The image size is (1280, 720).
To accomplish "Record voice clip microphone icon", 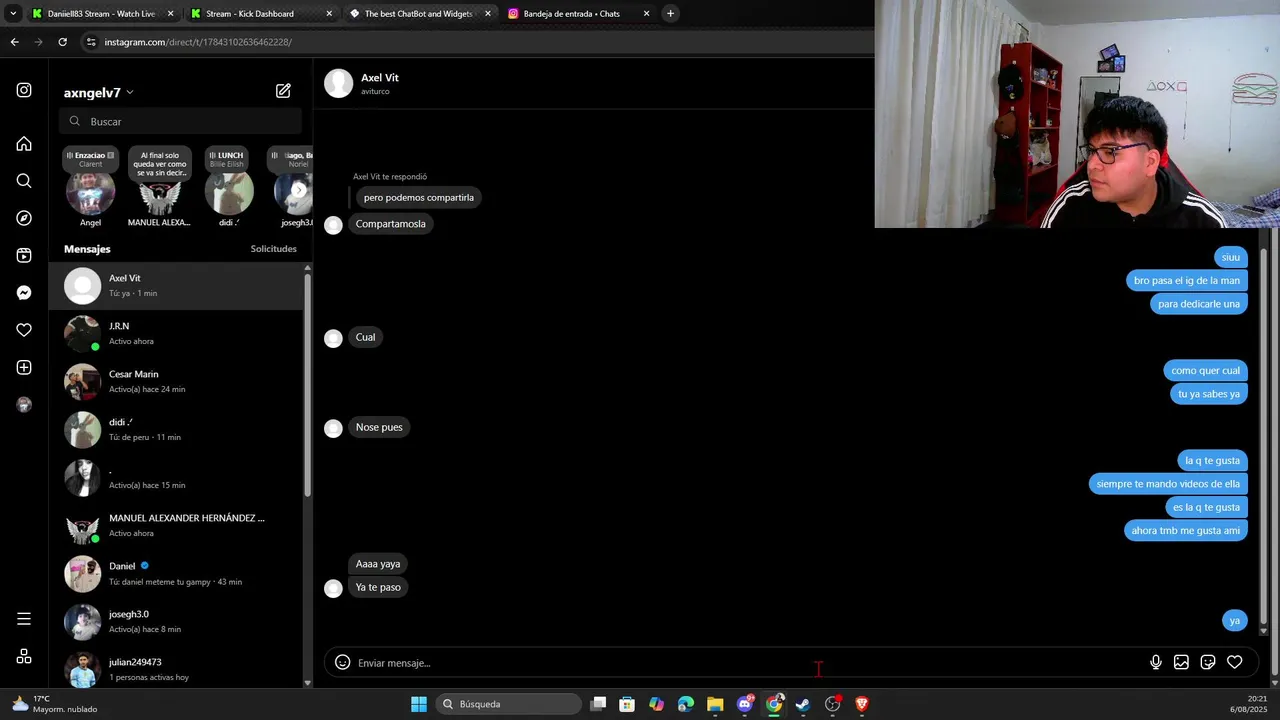I will (x=1156, y=662).
